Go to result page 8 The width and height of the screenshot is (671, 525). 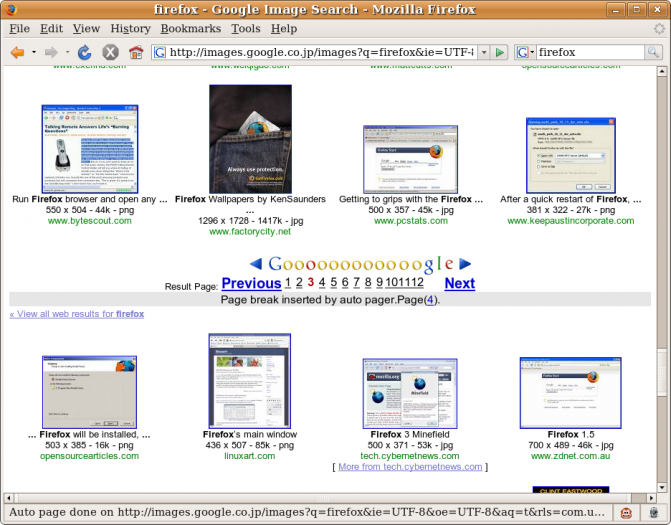(x=368, y=282)
